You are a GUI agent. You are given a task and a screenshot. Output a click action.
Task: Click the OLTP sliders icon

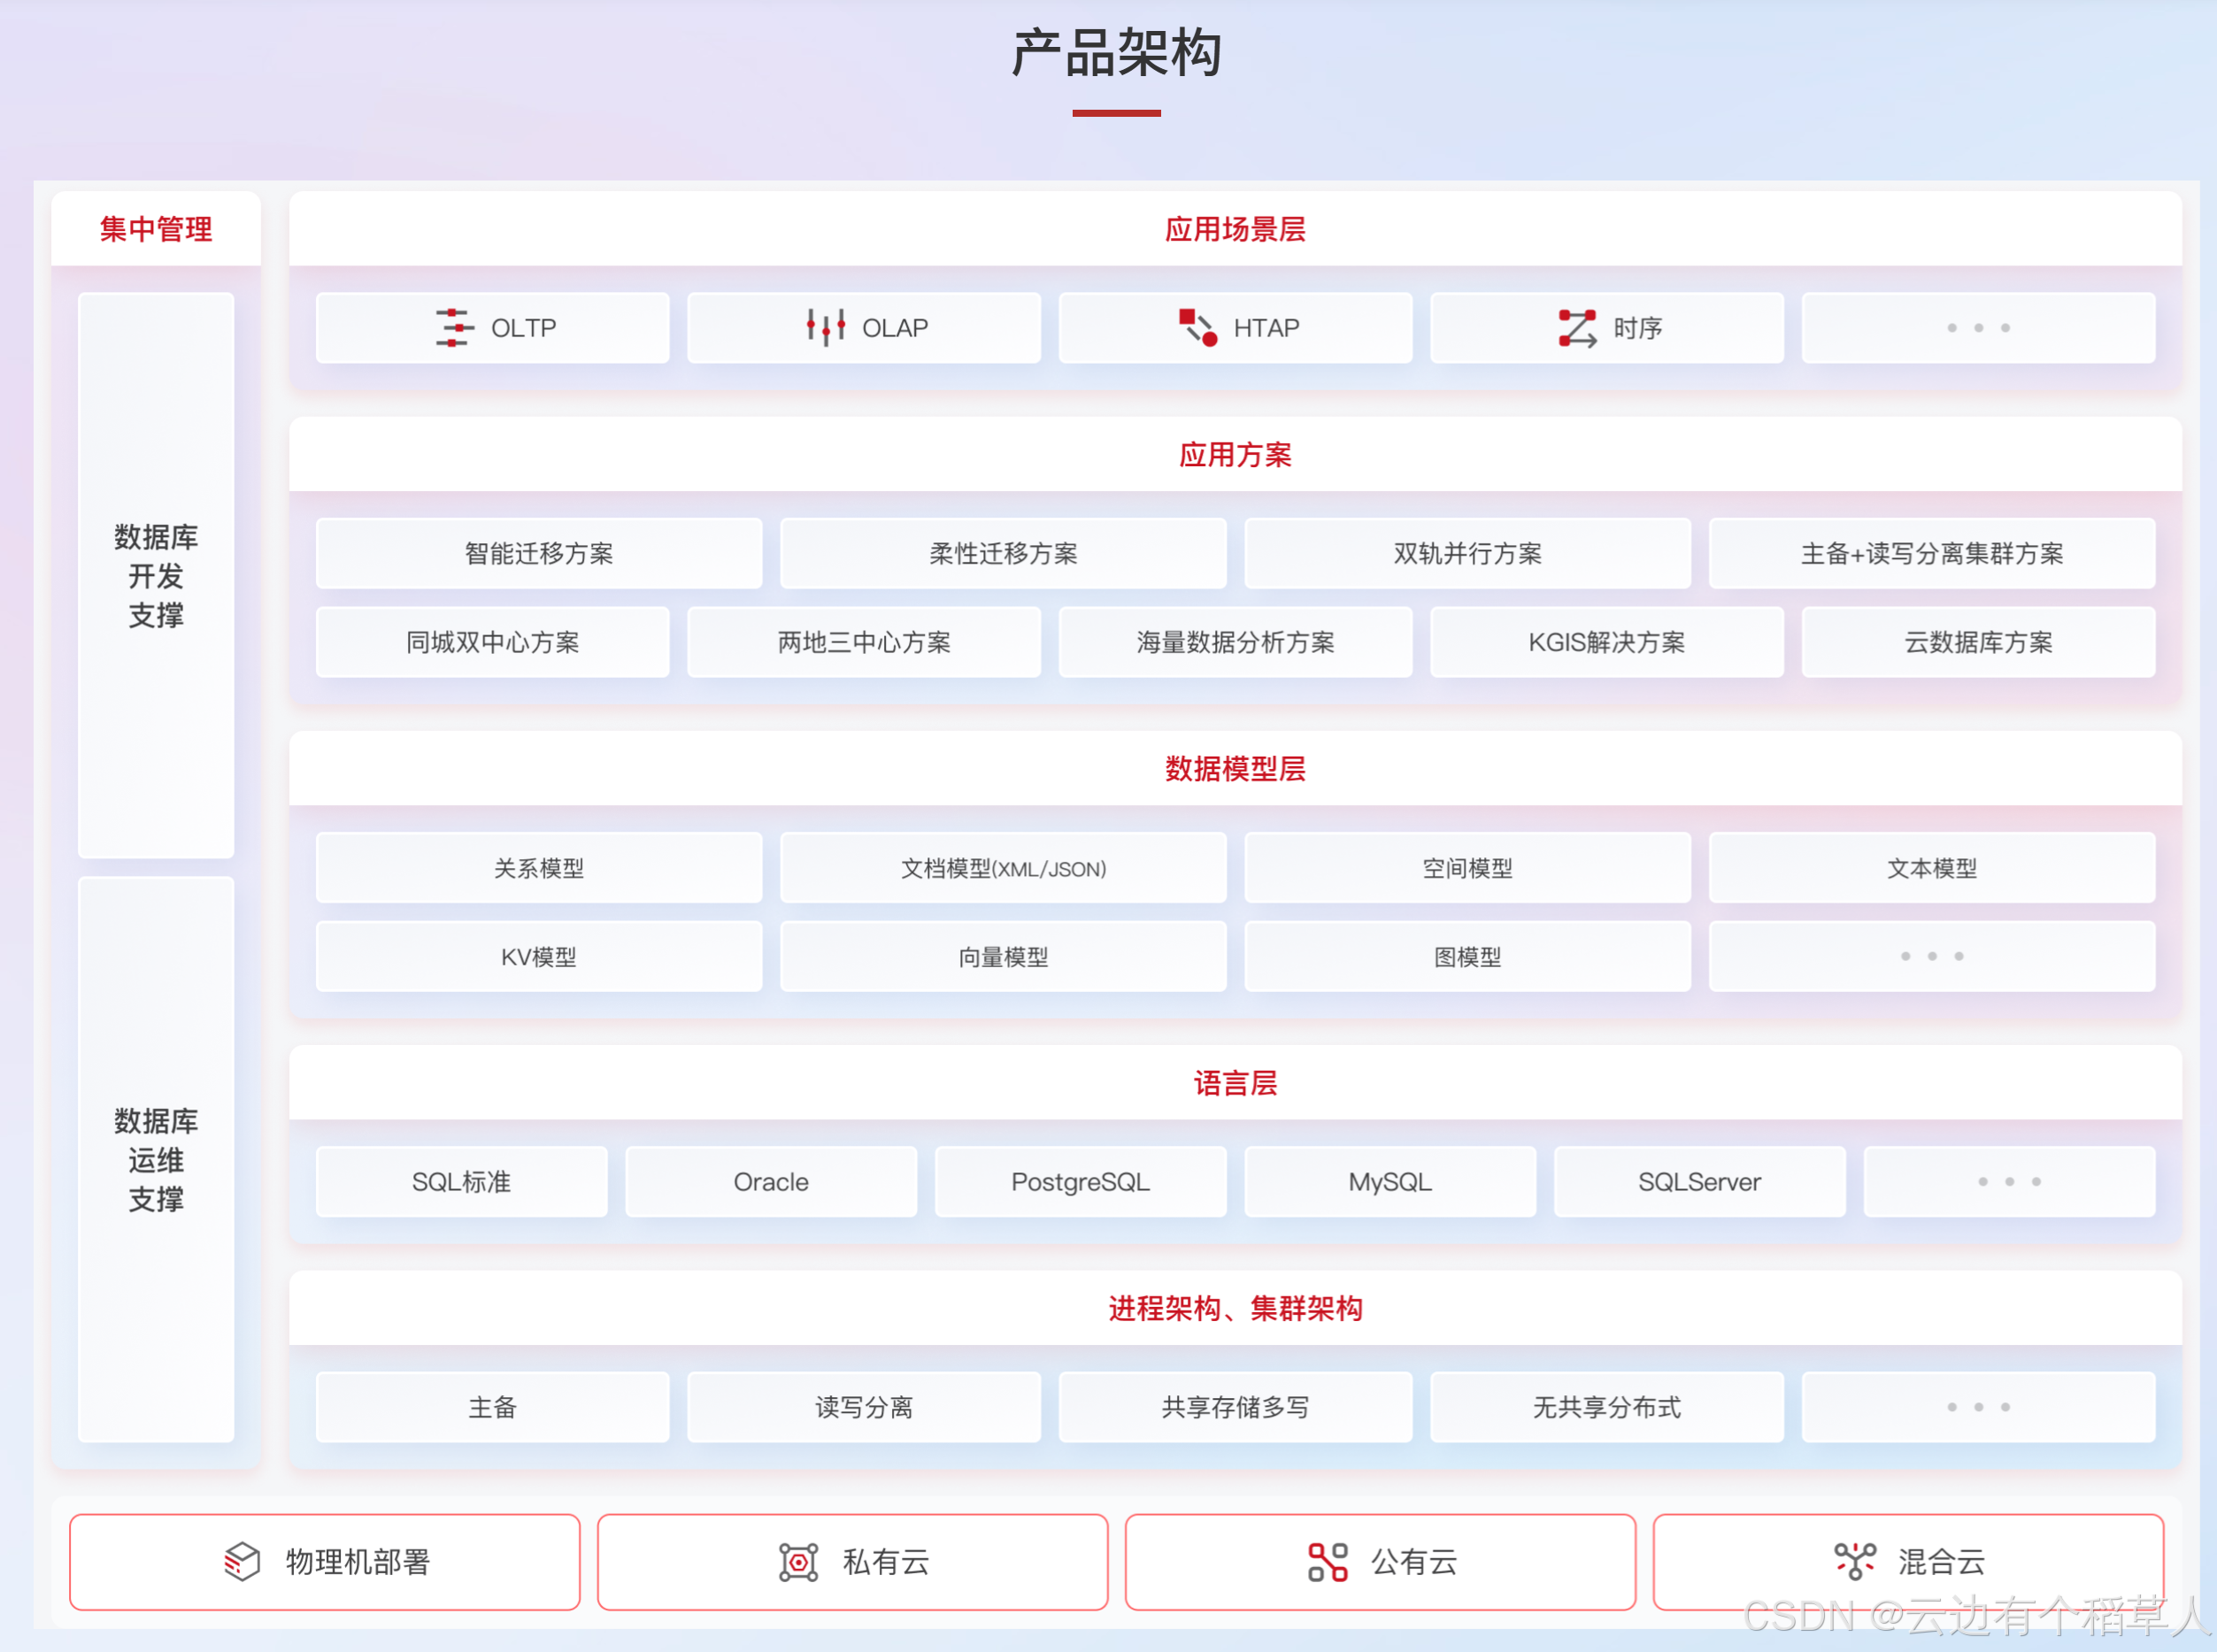(x=453, y=328)
